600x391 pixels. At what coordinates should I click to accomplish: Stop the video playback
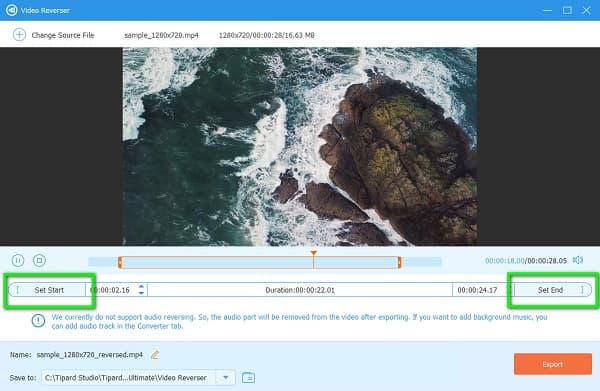39,261
